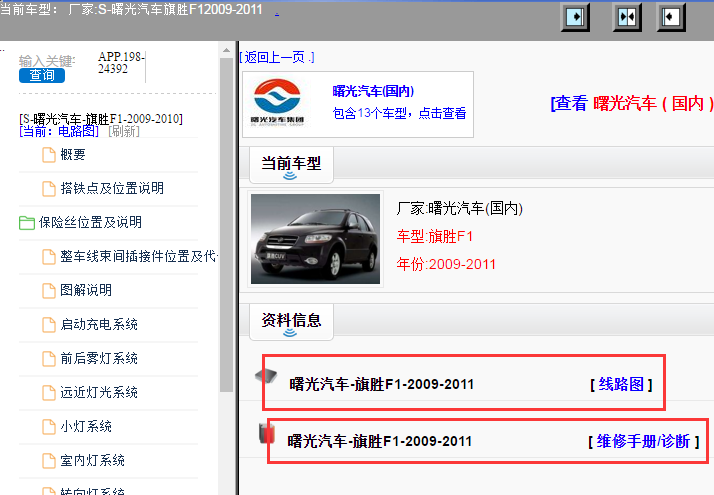The image size is (714, 495).
Task: Select 图解说明 entry
Action: 86,290
